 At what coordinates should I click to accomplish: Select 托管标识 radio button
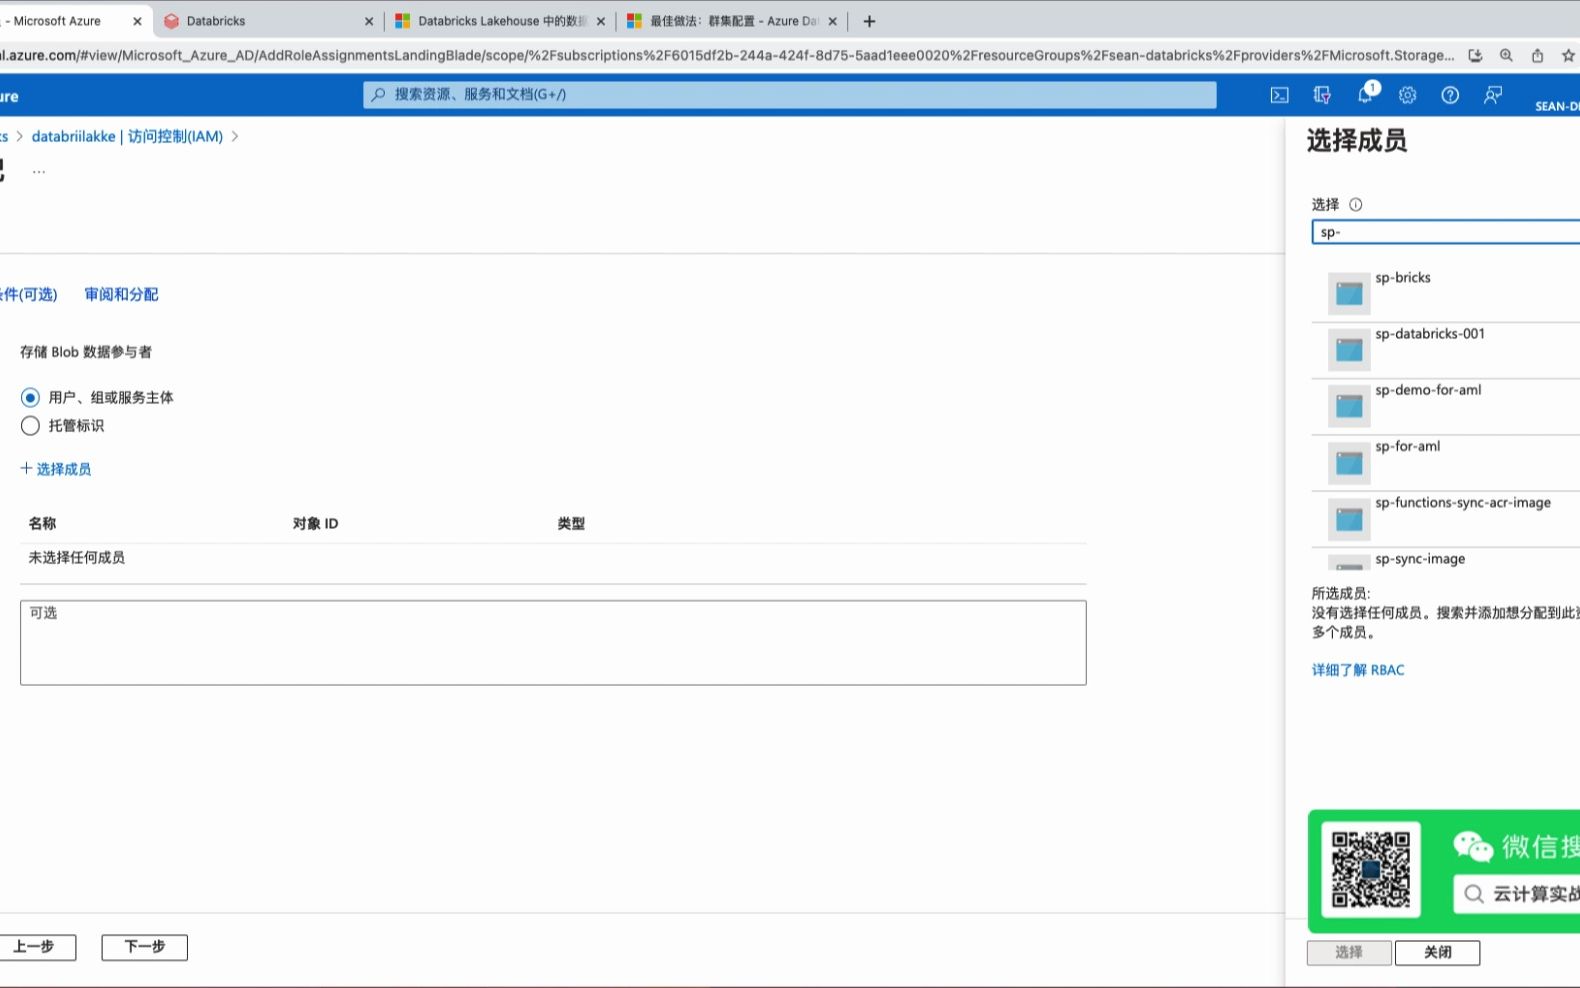point(31,426)
